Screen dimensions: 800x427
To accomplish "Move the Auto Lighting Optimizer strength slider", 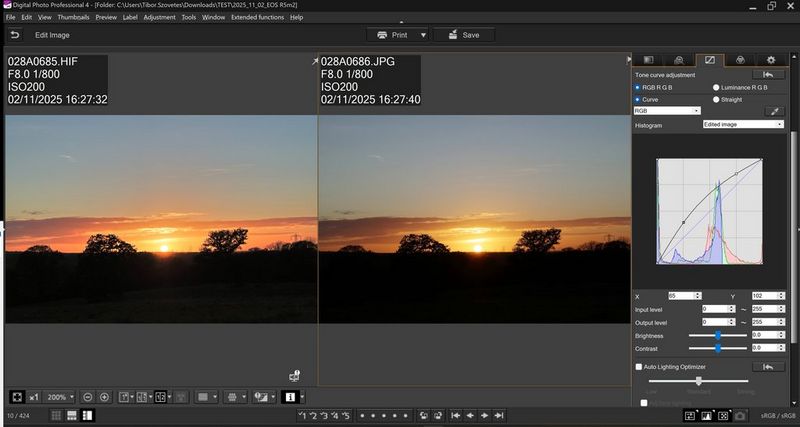I will [x=698, y=381].
